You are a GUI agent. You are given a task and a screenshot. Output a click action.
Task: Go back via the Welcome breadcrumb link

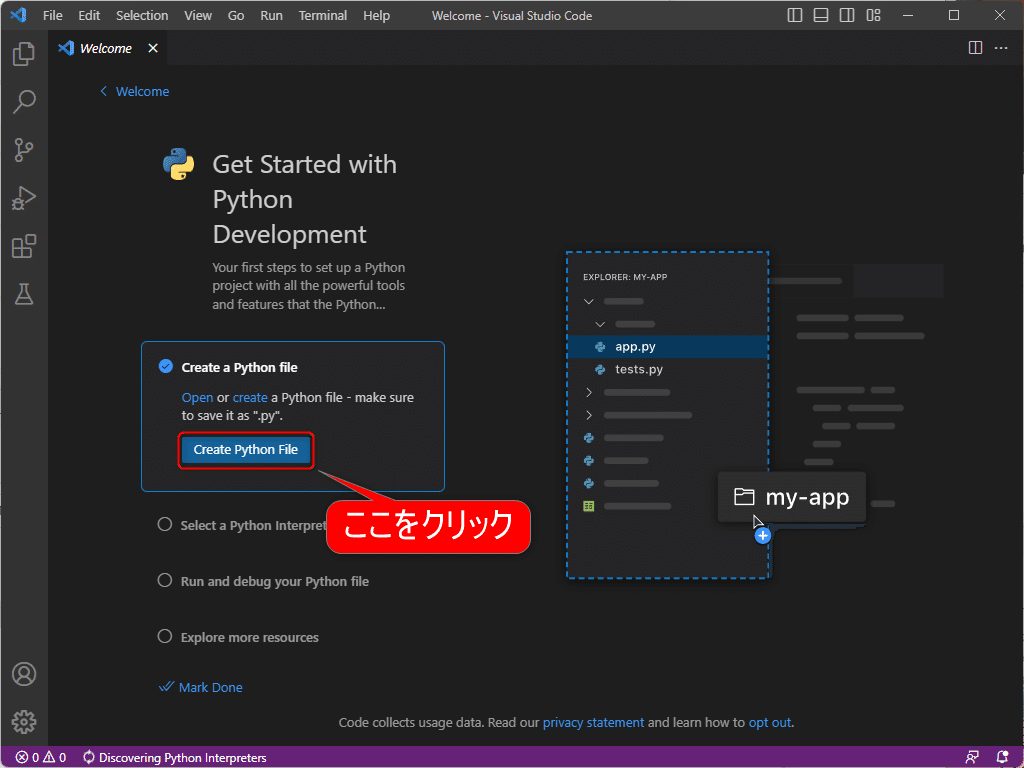pos(135,91)
